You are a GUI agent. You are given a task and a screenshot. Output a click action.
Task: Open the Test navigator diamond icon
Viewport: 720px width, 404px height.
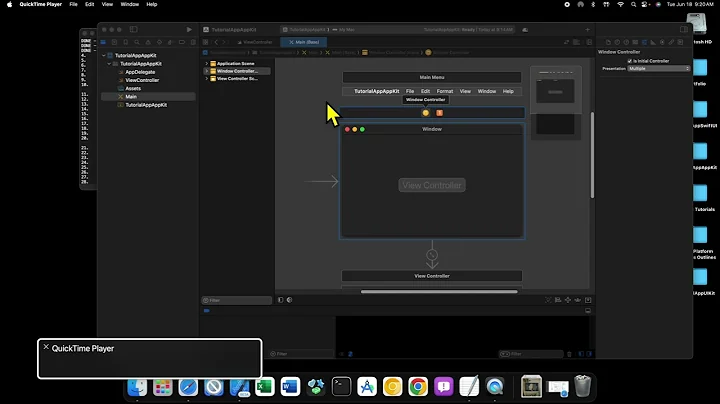point(159,42)
